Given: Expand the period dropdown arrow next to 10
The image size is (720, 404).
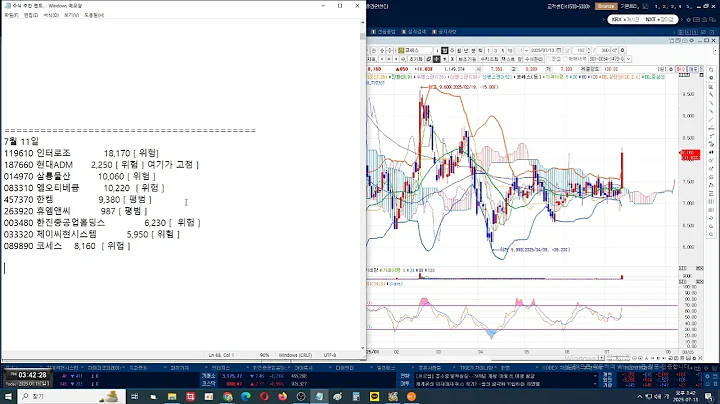Looking at the screenshot, I should 527,50.
